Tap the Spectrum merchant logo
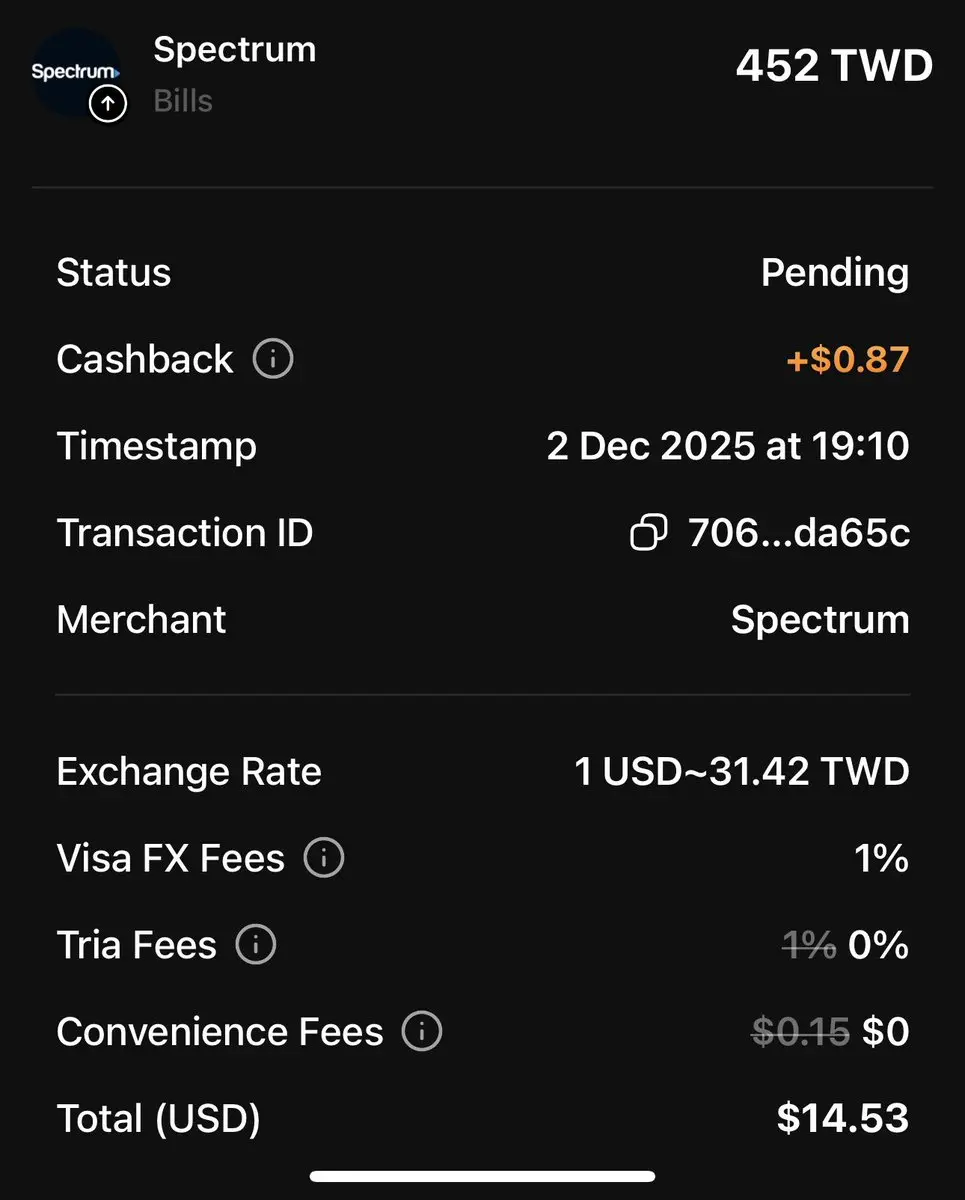The width and height of the screenshot is (965, 1200). pyautogui.click(x=74, y=70)
